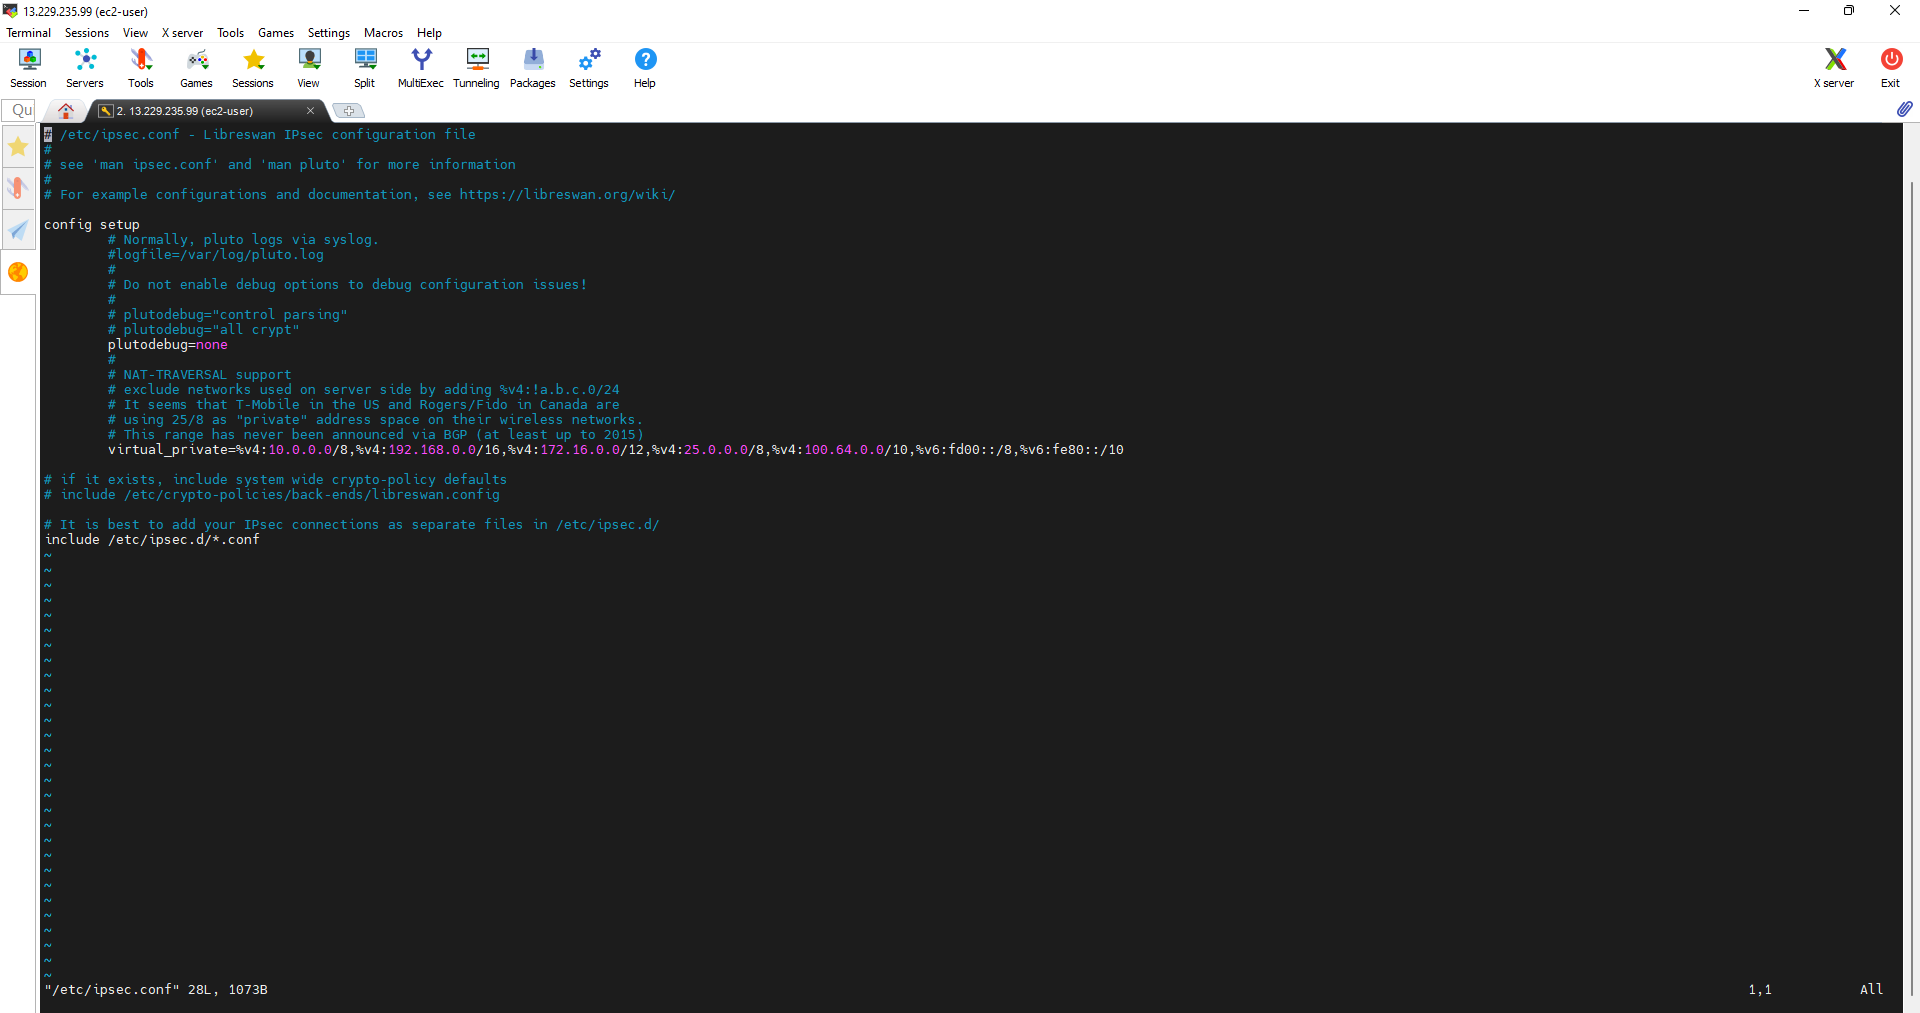
Task: Click the '# plutodebug="all crypt"' comment line
Action: [204, 330]
